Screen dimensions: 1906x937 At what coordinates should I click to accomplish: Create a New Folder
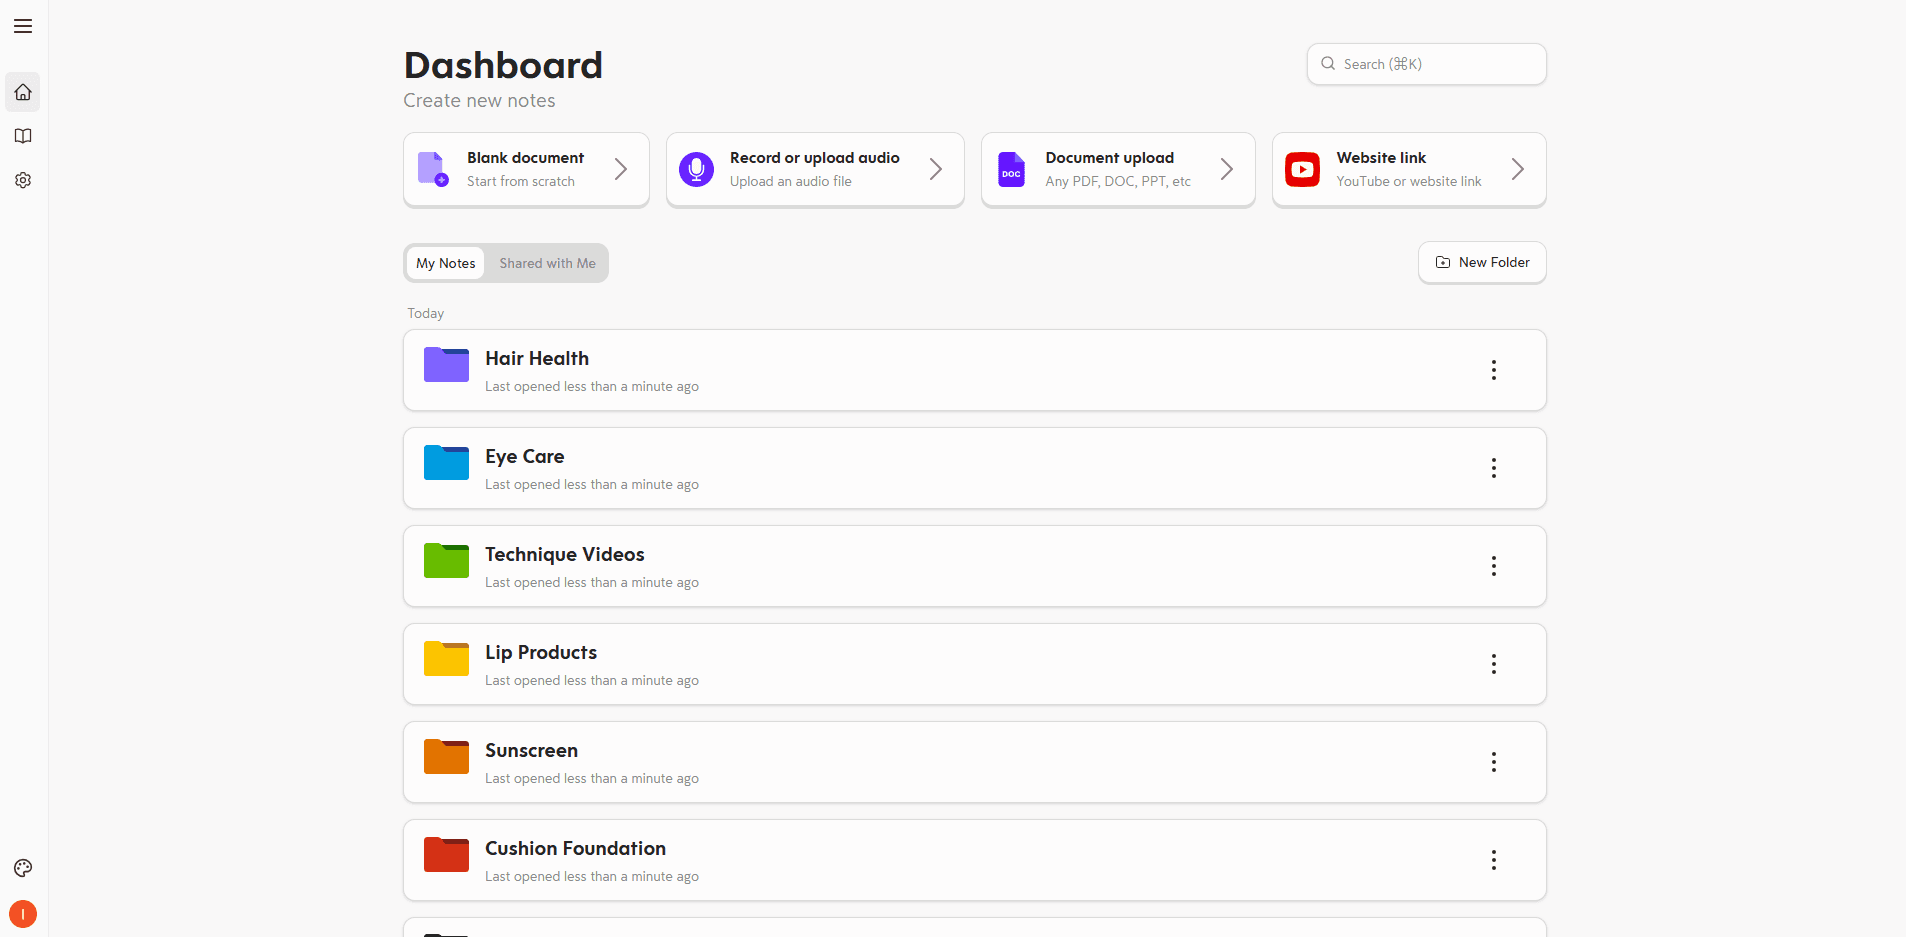[x=1482, y=262]
